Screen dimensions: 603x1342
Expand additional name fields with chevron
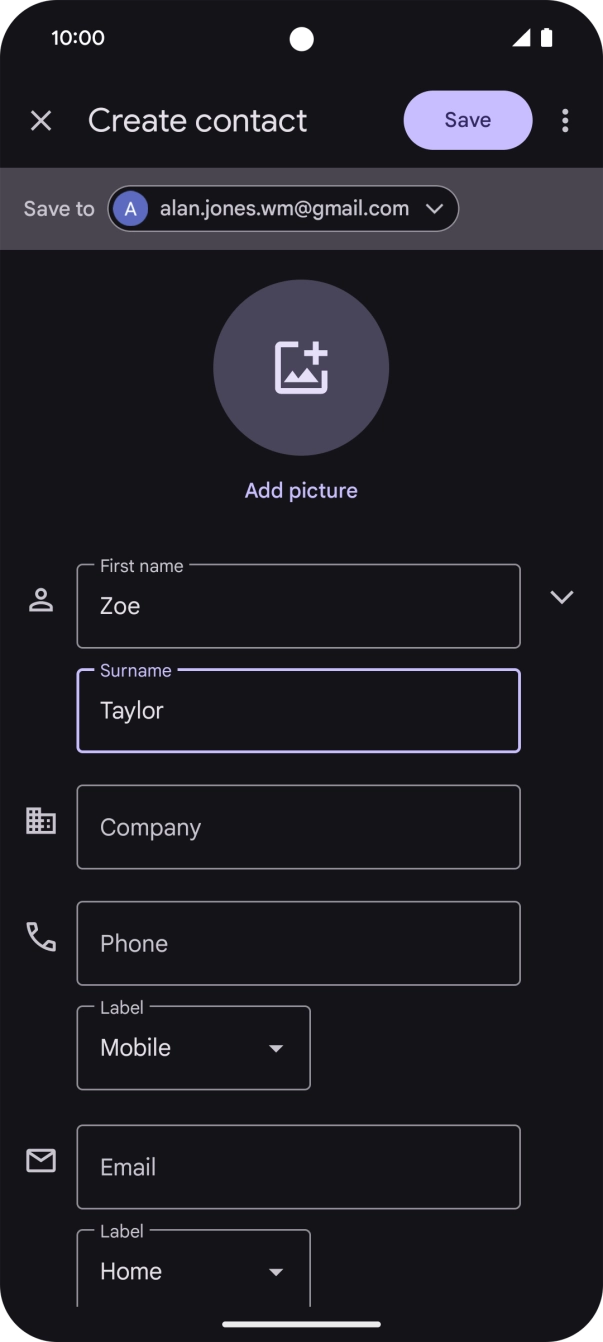[561, 597]
